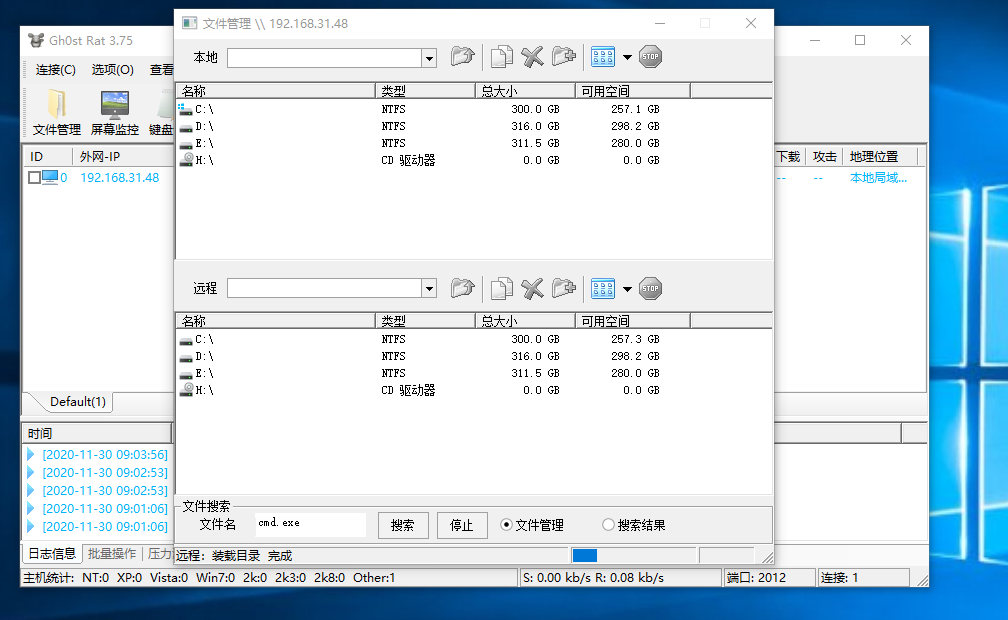Go up one folder in local toolbar

coord(462,57)
